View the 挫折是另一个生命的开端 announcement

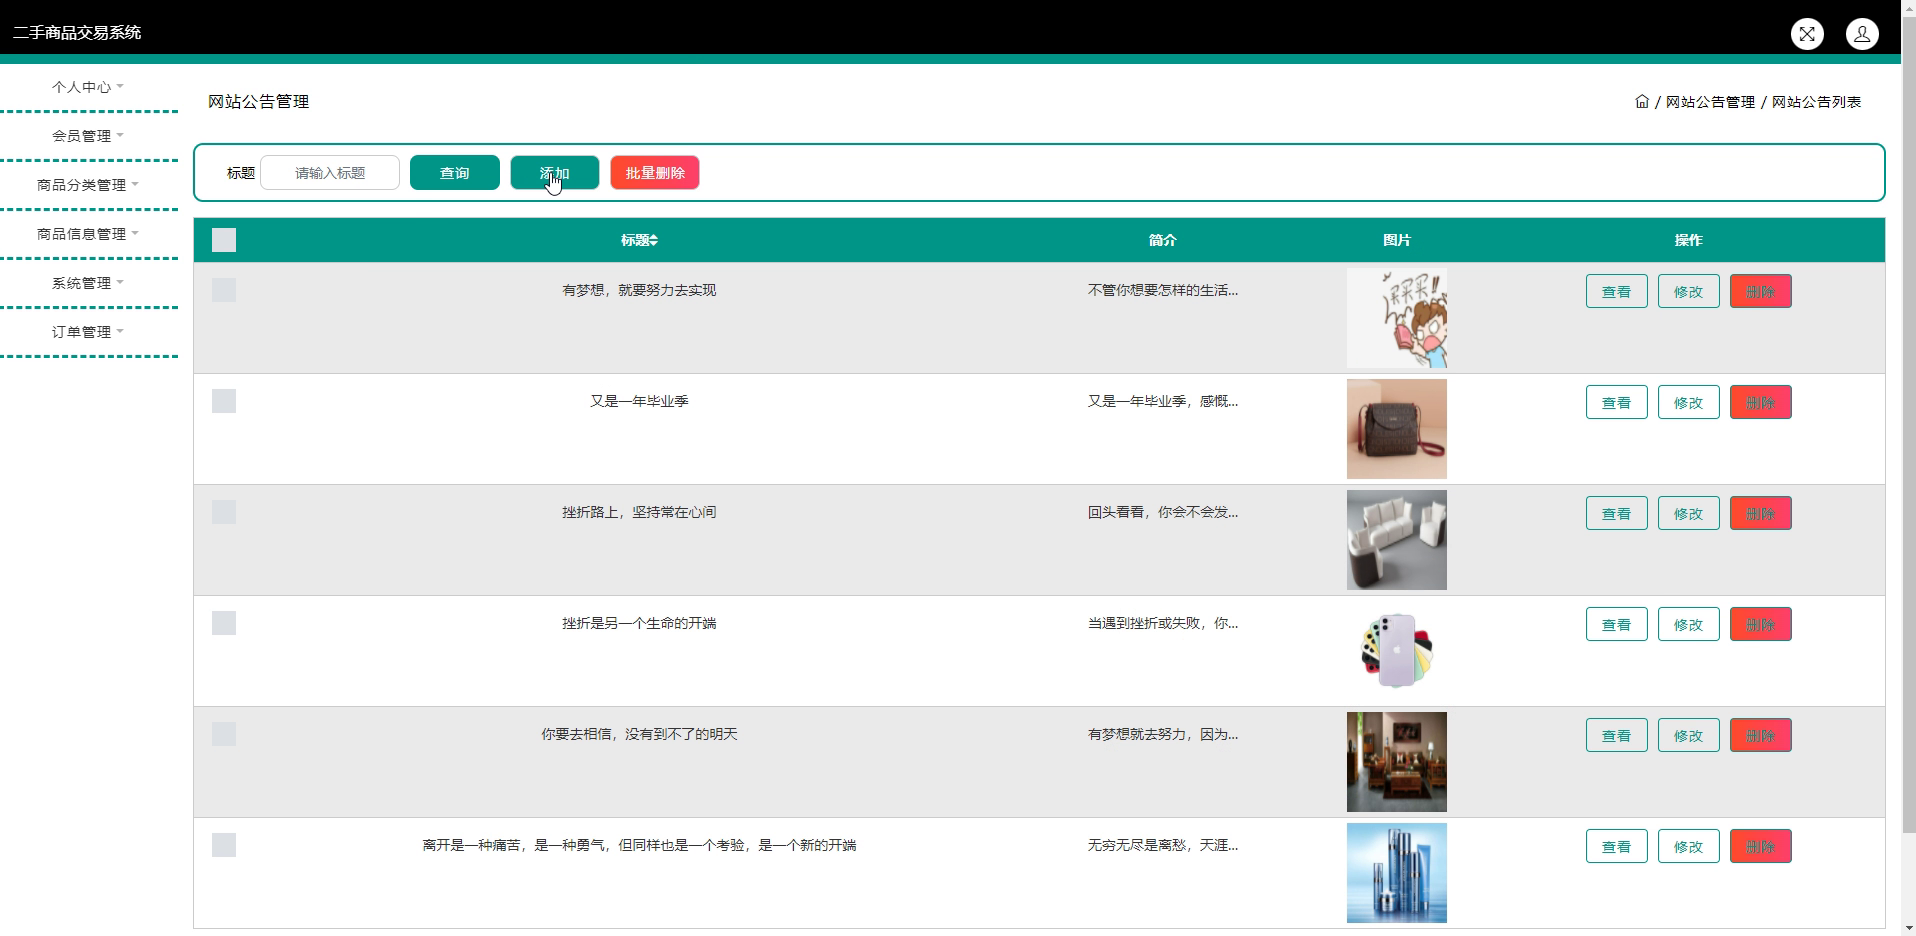click(1617, 625)
